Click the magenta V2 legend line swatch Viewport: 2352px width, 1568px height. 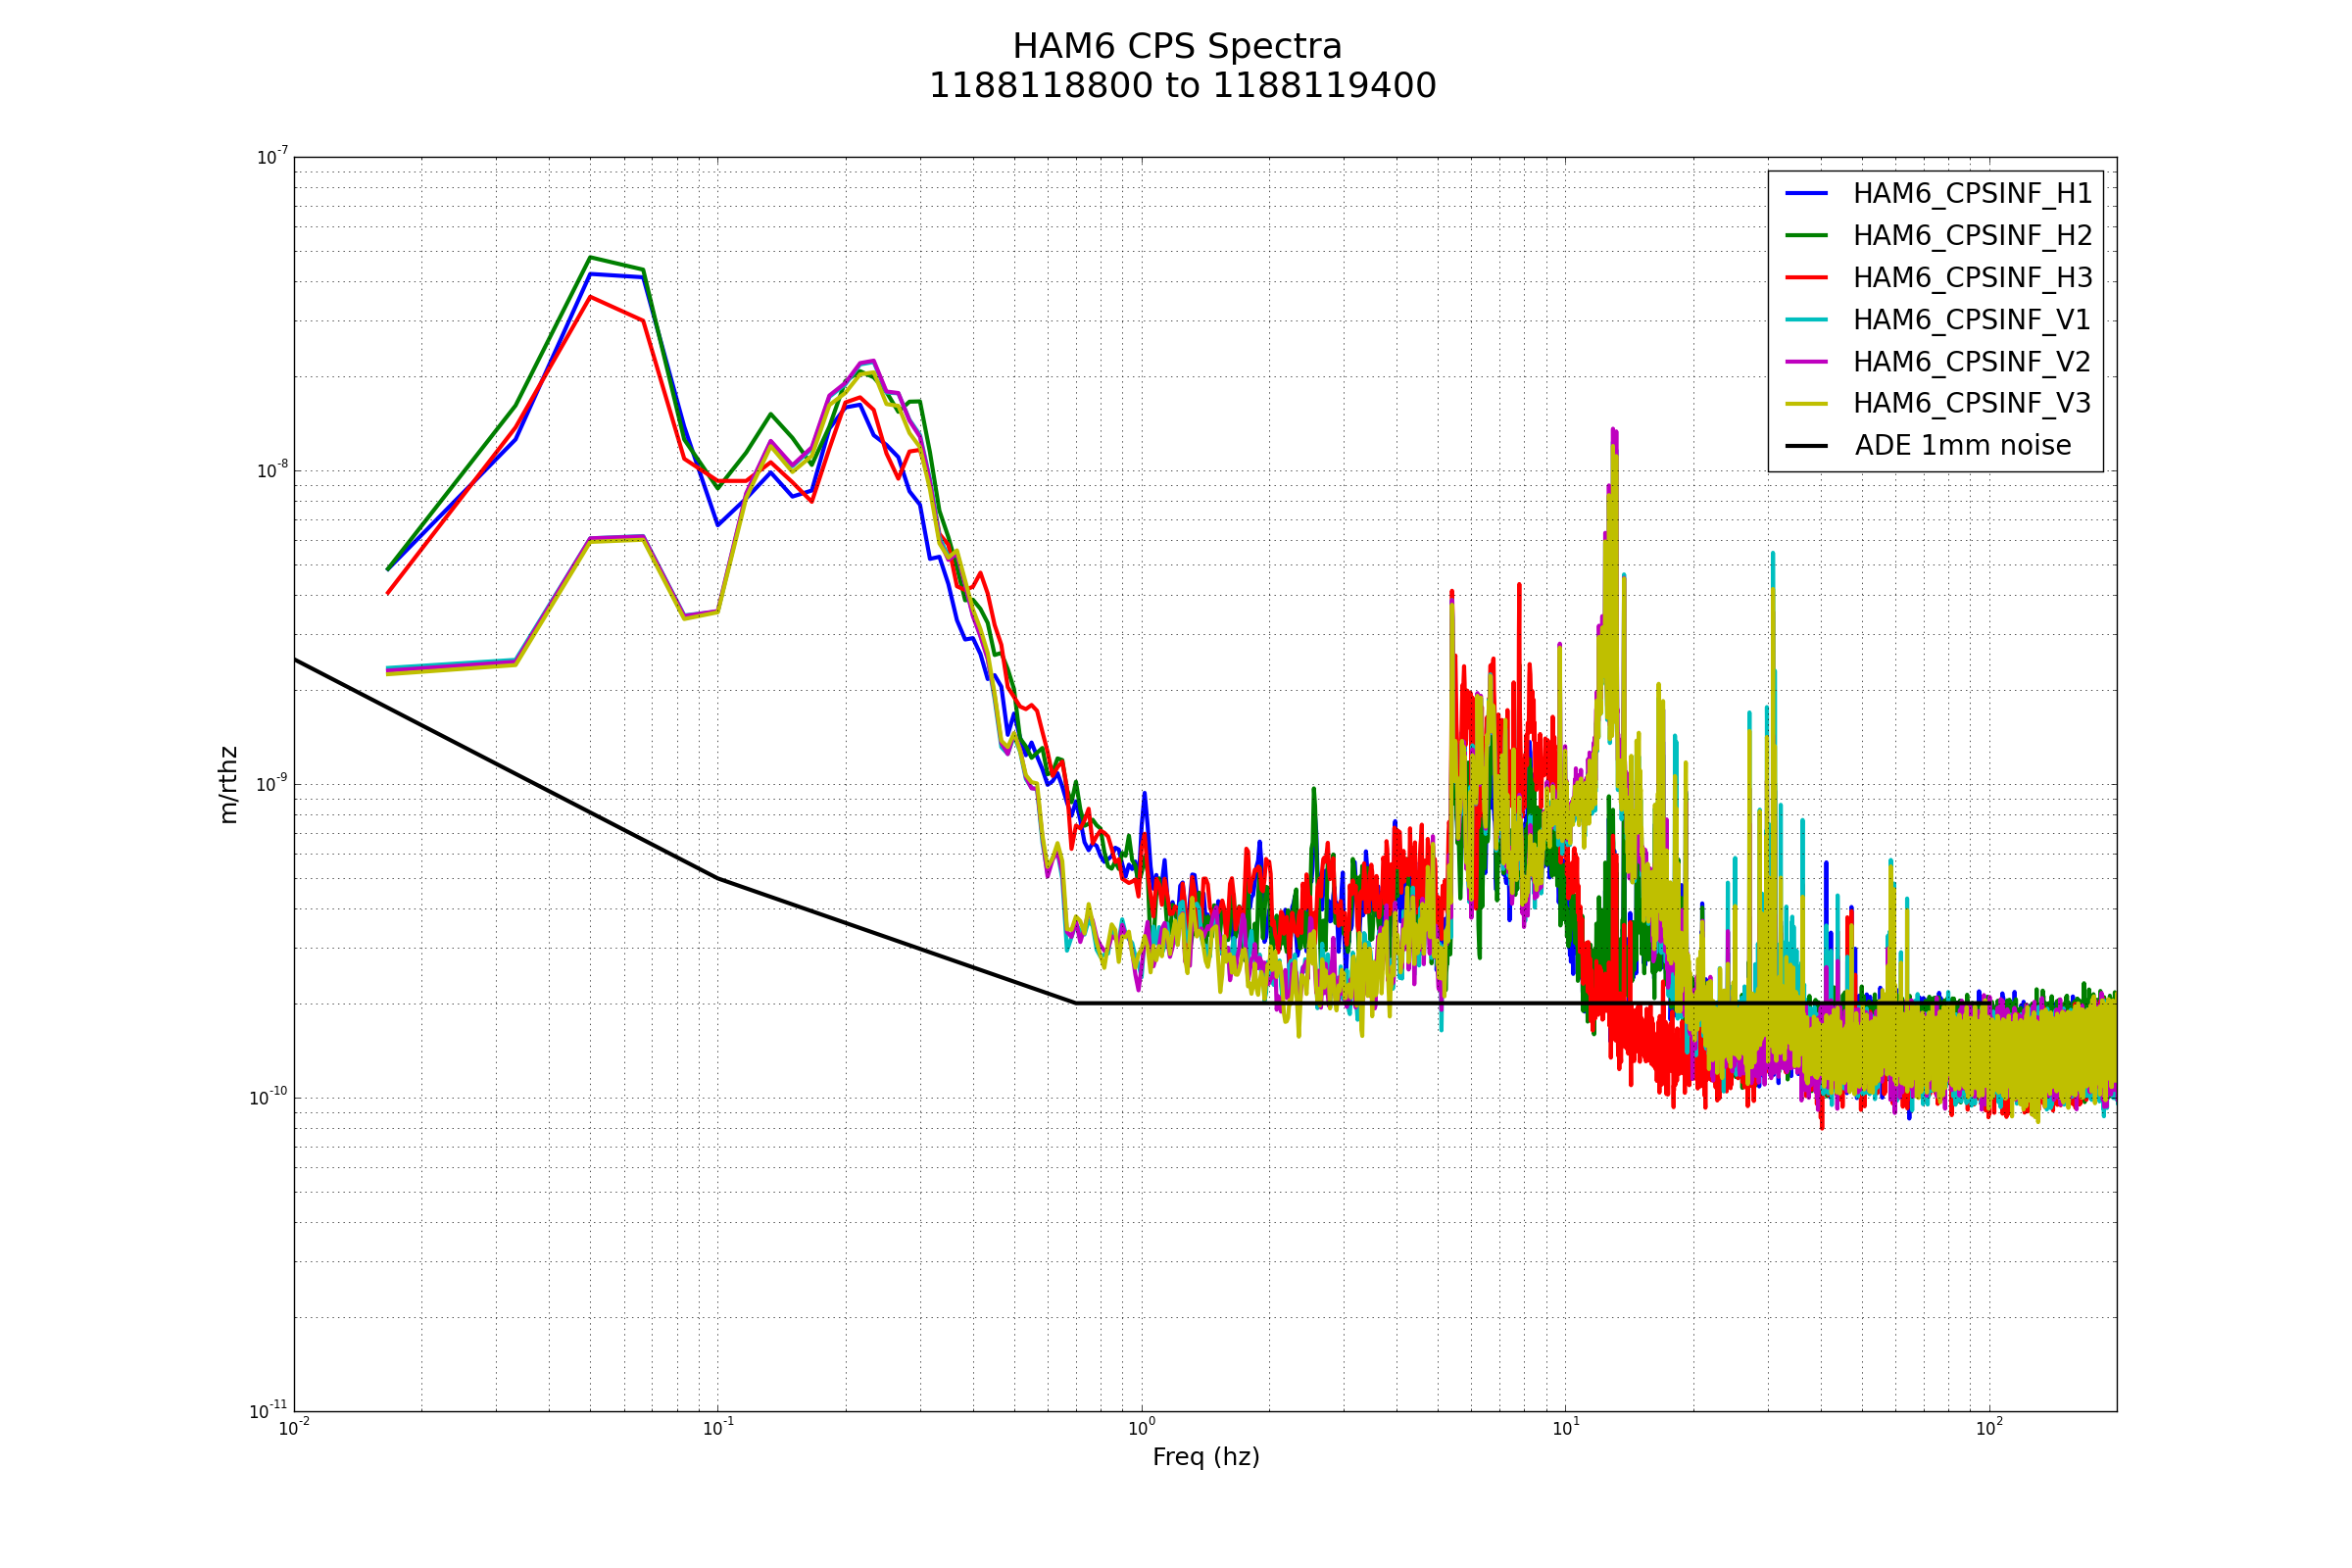pyautogui.click(x=1806, y=361)
